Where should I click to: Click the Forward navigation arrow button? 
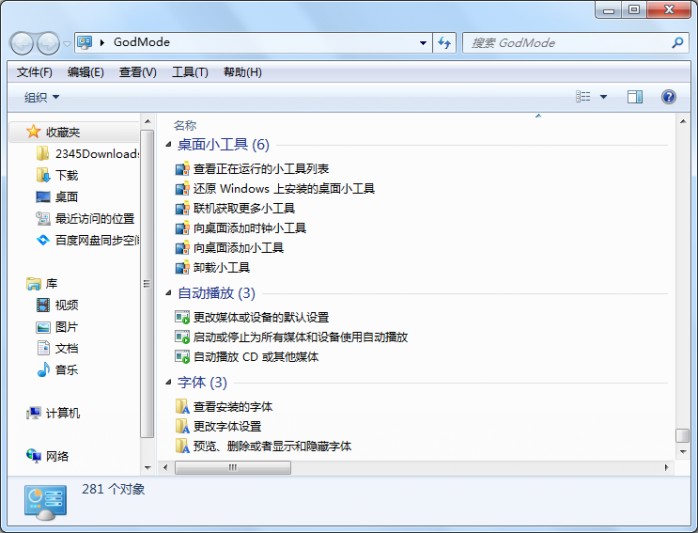tap(48, 43)
